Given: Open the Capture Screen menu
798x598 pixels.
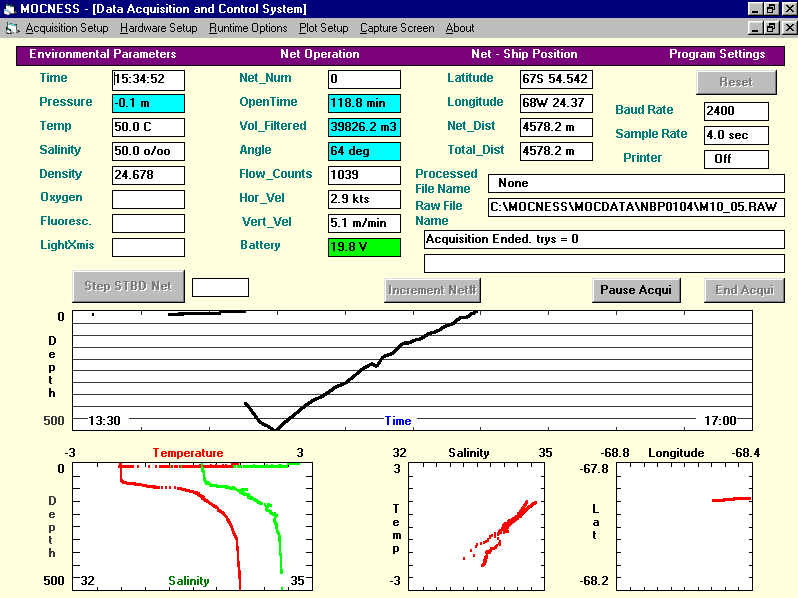Looking at the screenshot, I should coord(397,28).
